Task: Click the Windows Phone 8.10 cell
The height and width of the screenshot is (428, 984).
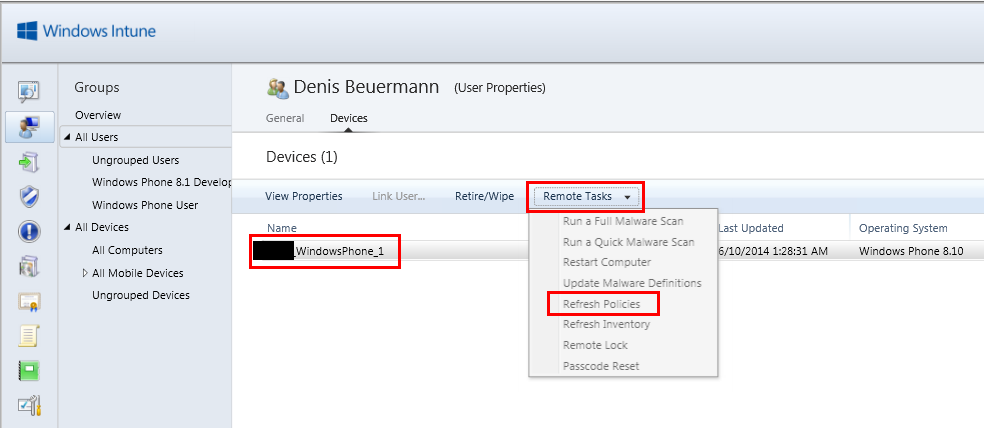Action: coord(911,252)
